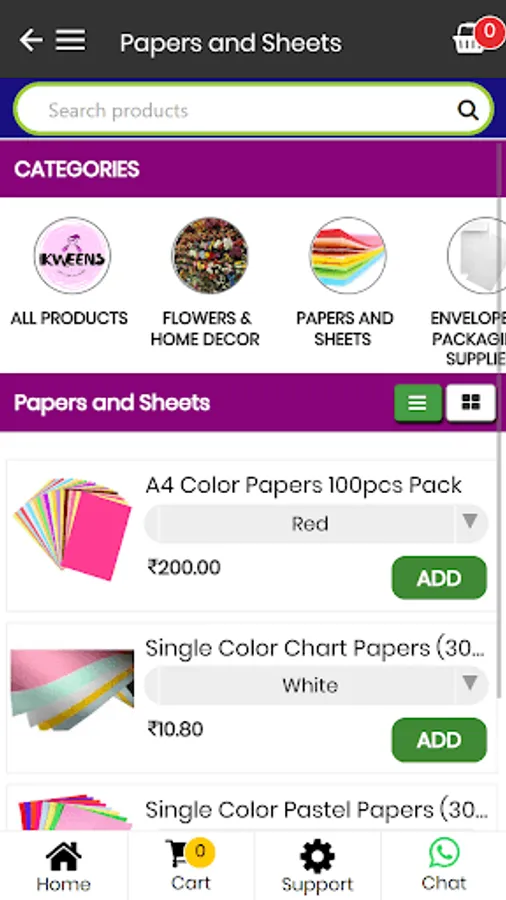This screenshot has width=506, height=900.
Task: Select the All Products category icon
Action: 72,255
